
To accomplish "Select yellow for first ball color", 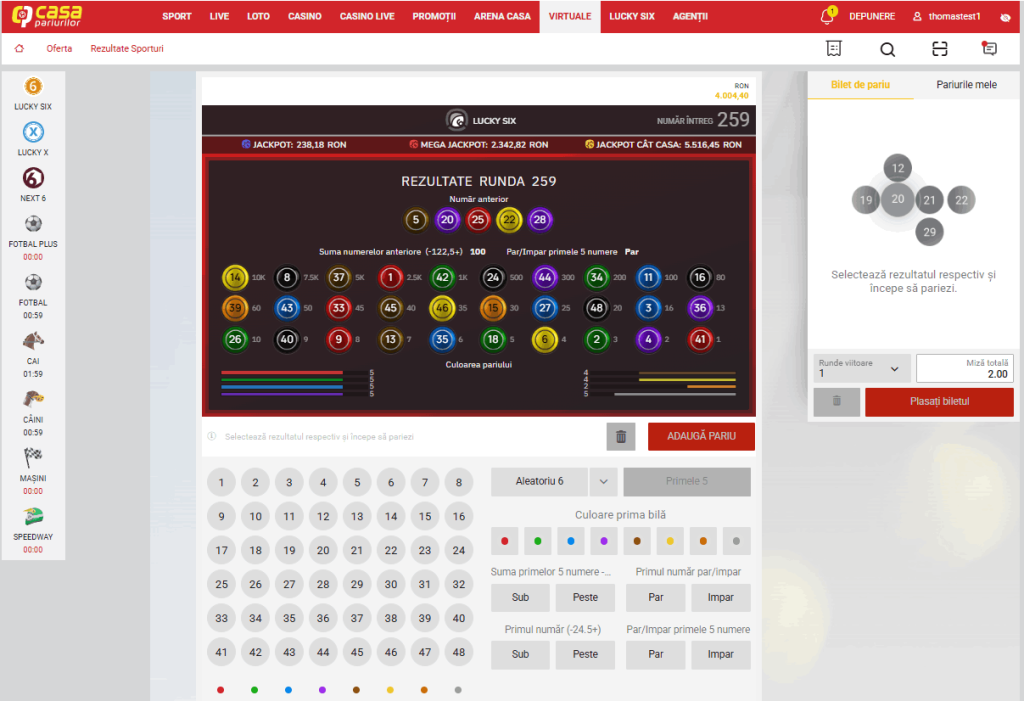I will [670, 541].
